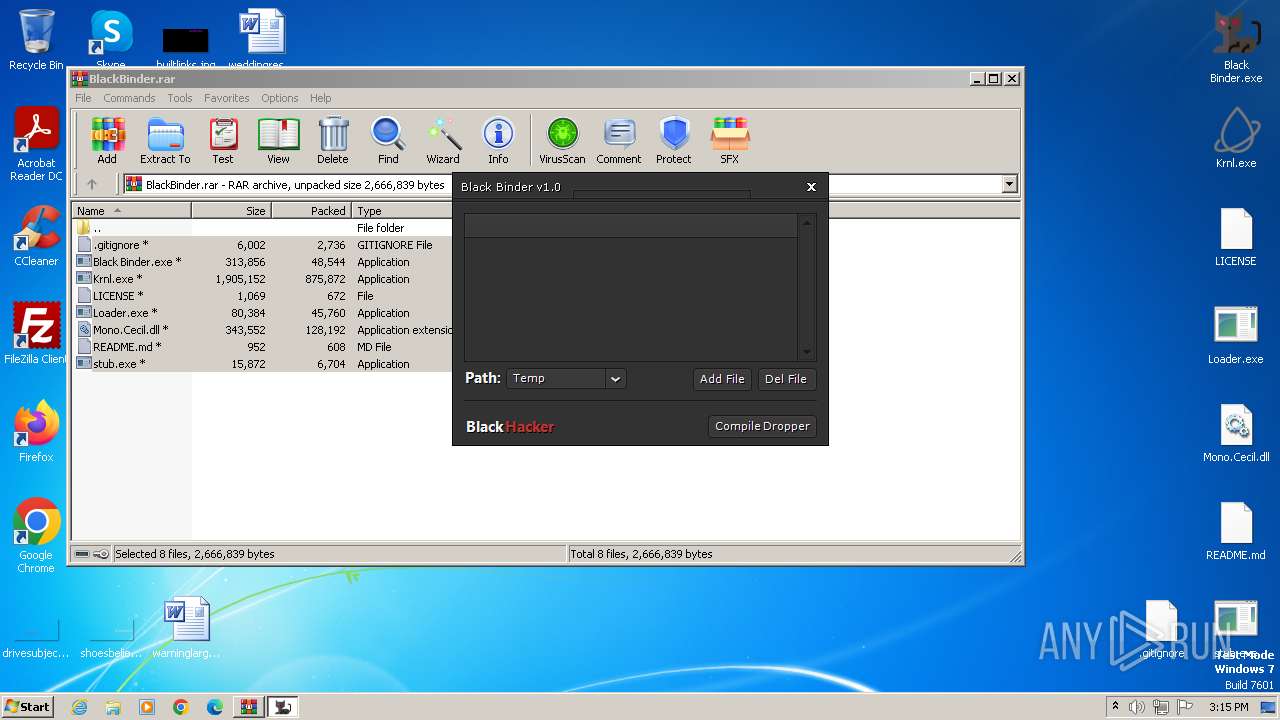Open Internet Explorer in taskbar
Image resolution: width=1280 pixels, height=720 pixels.
click(x=80, y=707)
